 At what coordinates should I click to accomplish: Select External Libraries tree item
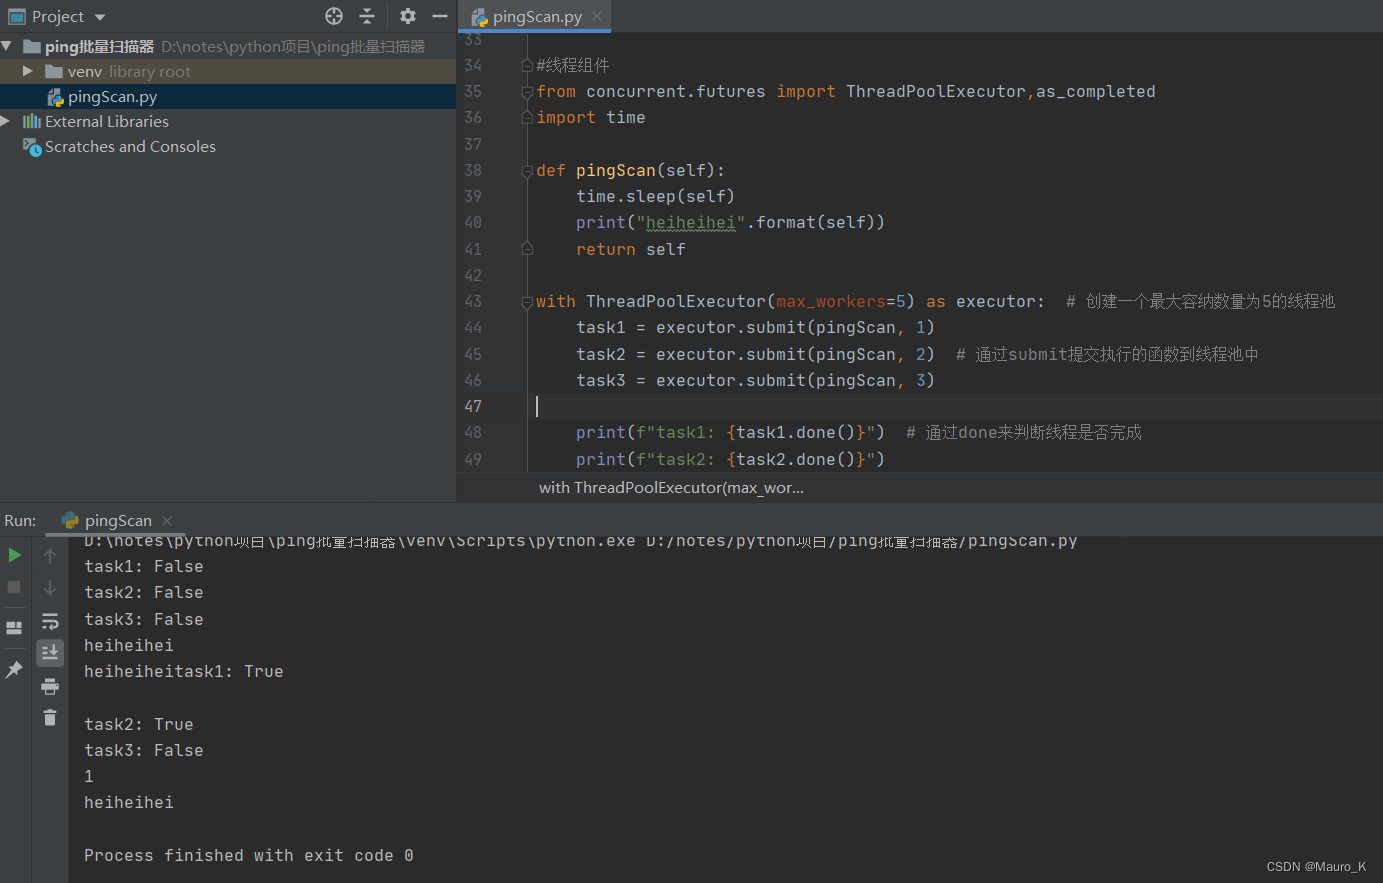[107, 121]
